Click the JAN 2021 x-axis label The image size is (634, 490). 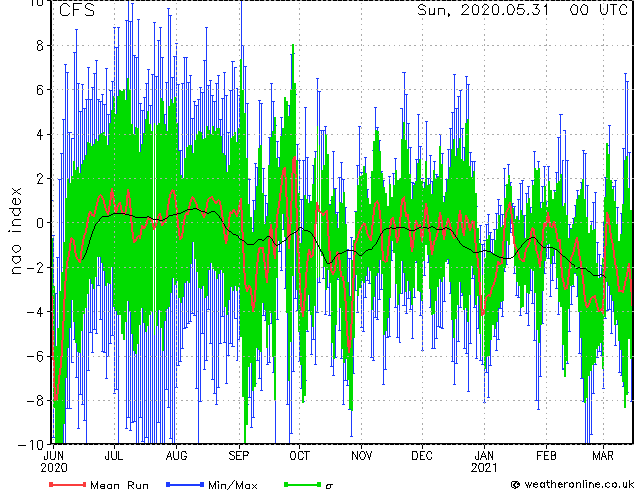(x=484, y=462)
